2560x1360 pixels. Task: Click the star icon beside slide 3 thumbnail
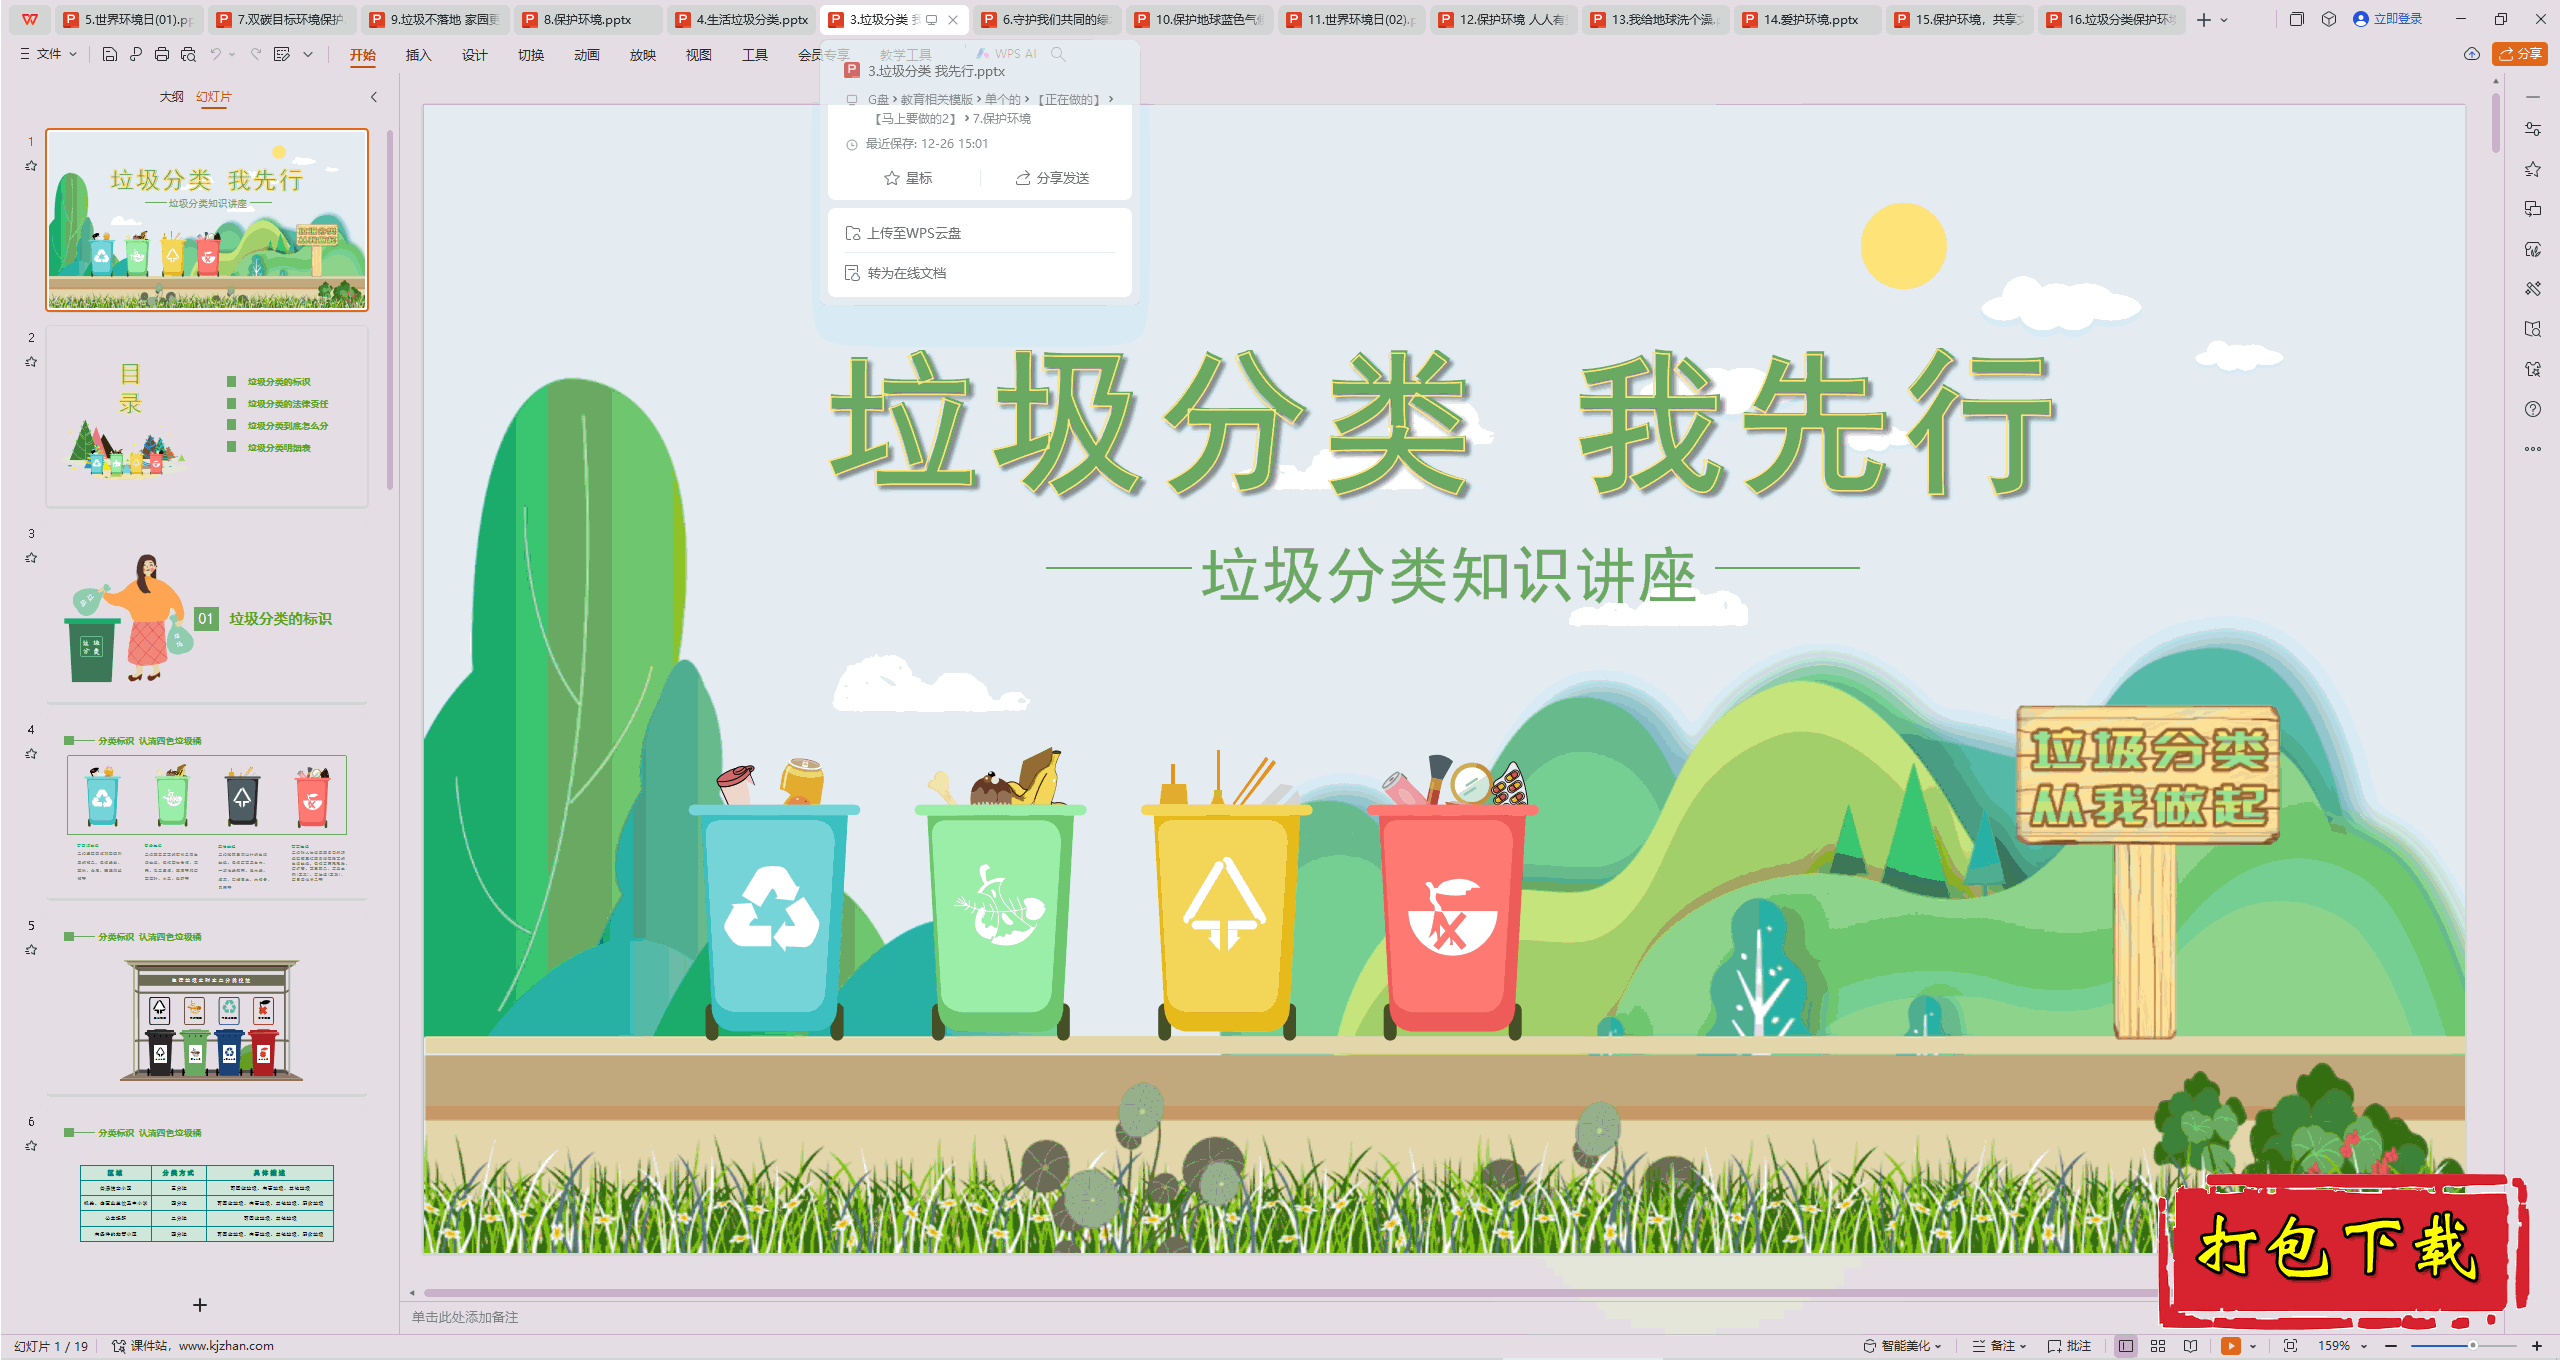(31, 558)
